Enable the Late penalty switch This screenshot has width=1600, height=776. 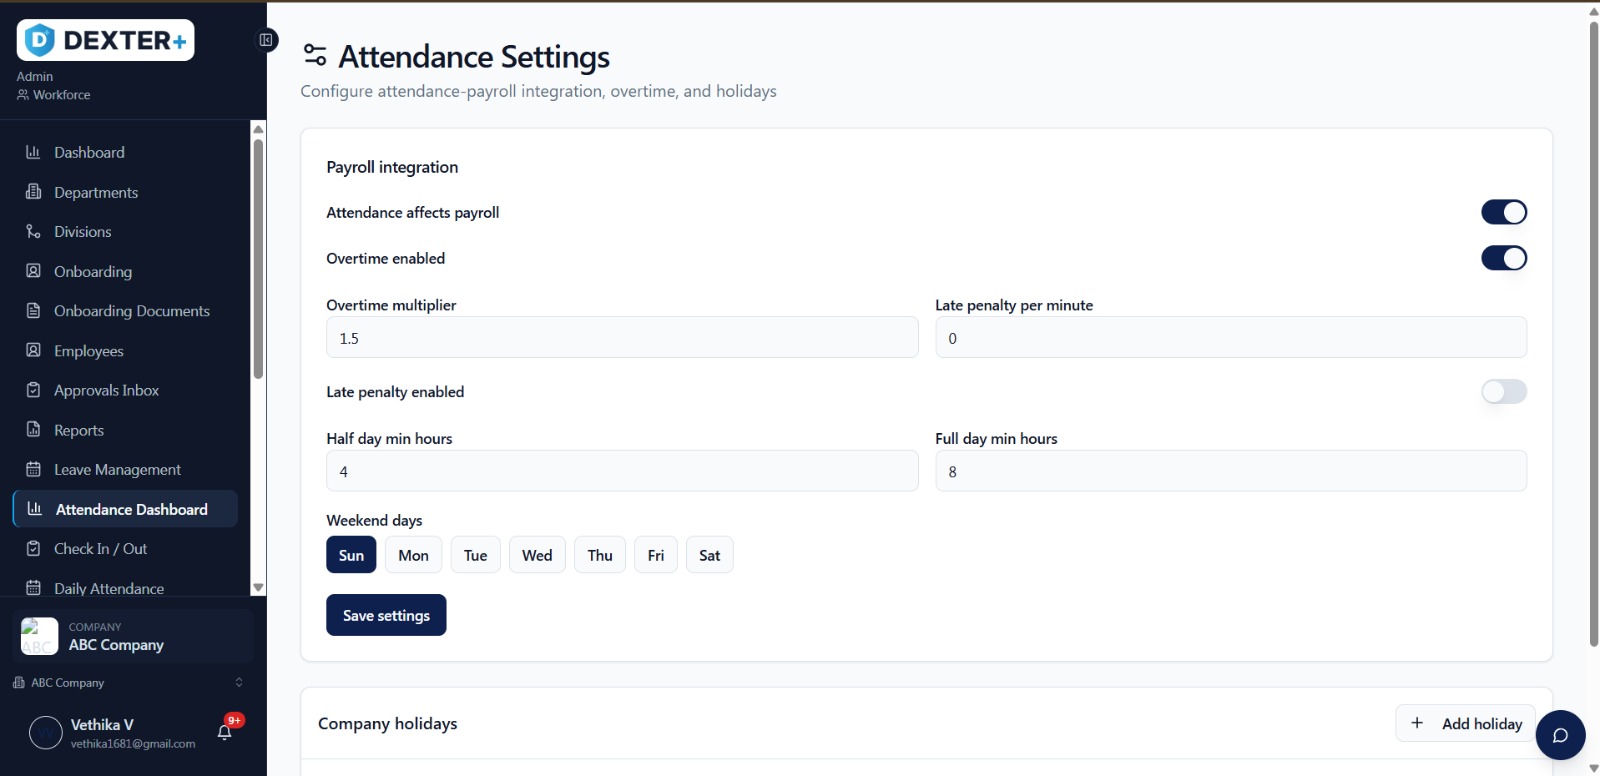coord(1504,392)
